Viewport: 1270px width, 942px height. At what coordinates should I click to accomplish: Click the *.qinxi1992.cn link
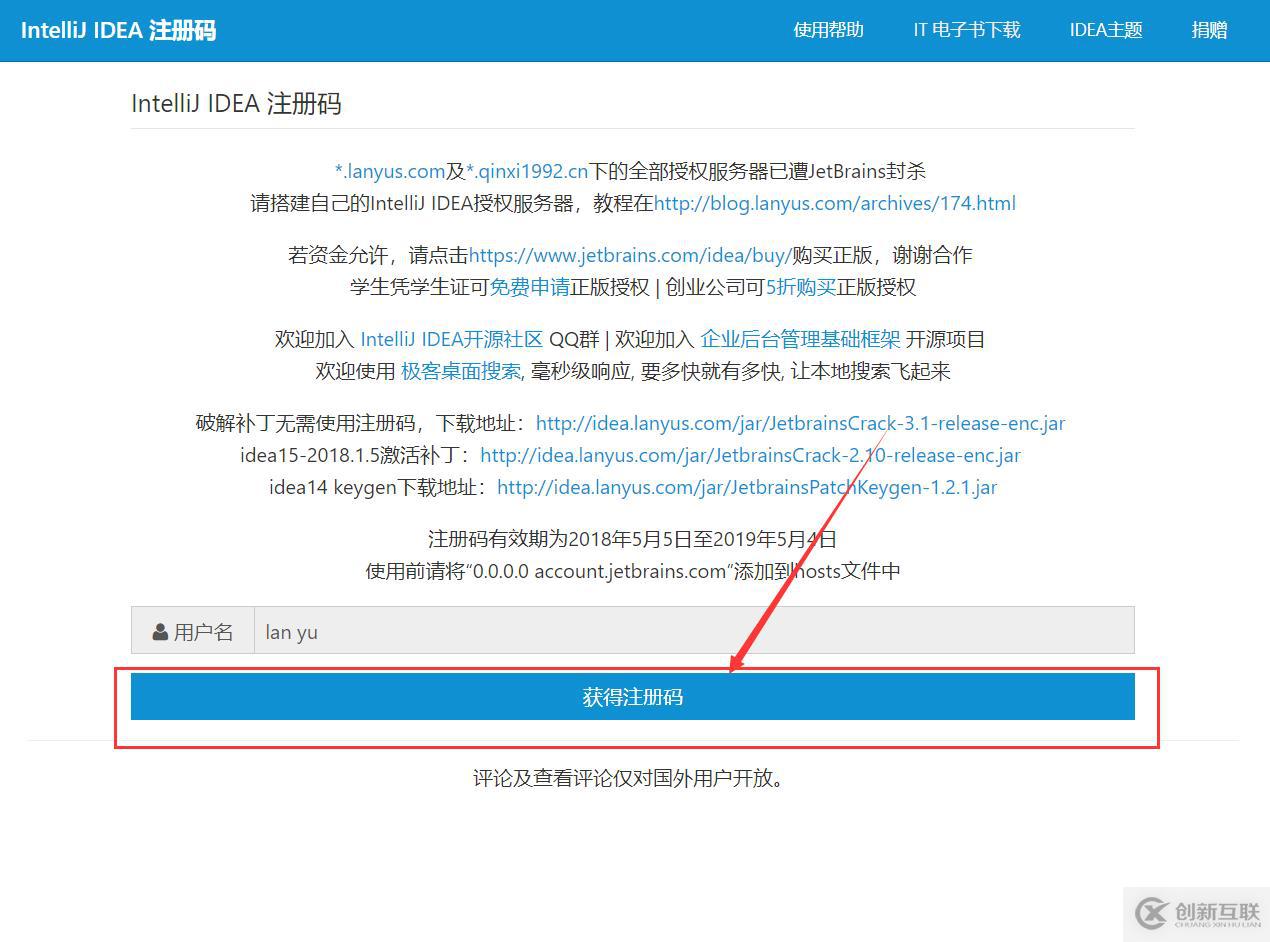[527, 171]
